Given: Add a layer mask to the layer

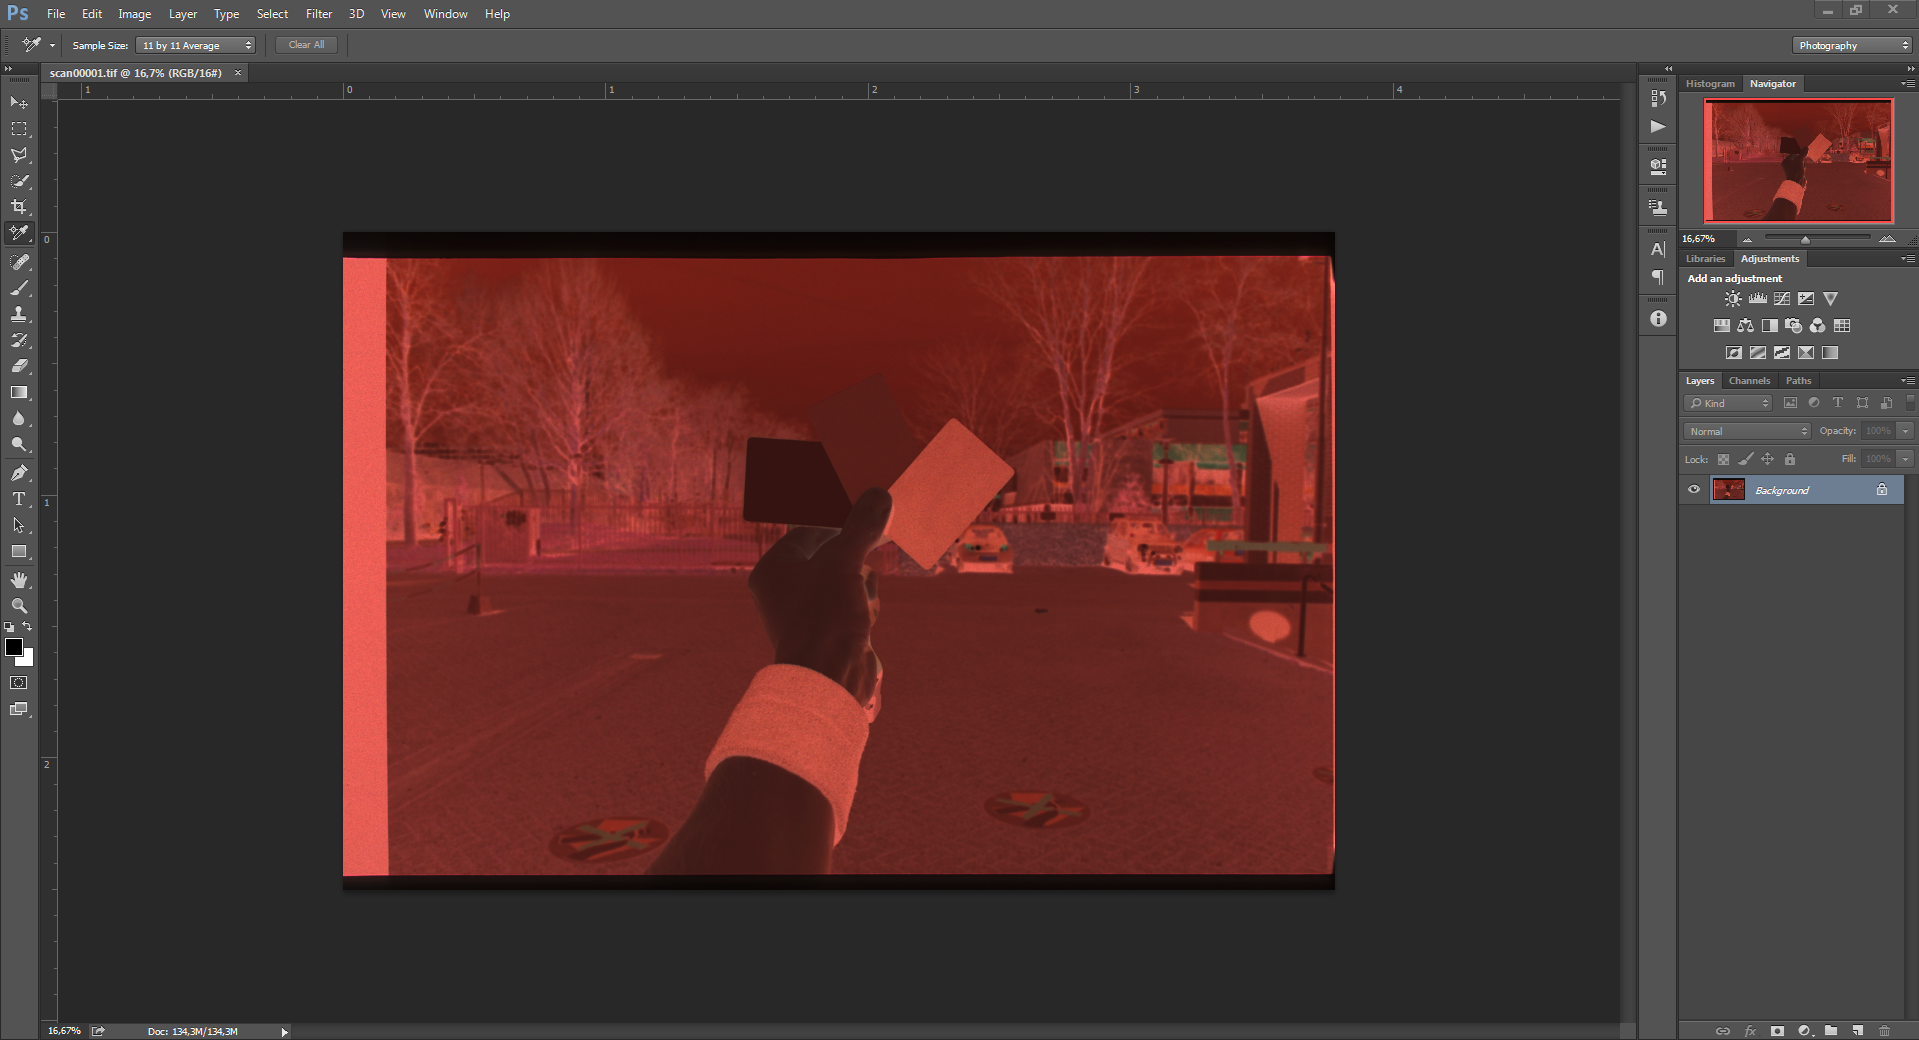Looking at the screenshot, I should (1776, 1031).
